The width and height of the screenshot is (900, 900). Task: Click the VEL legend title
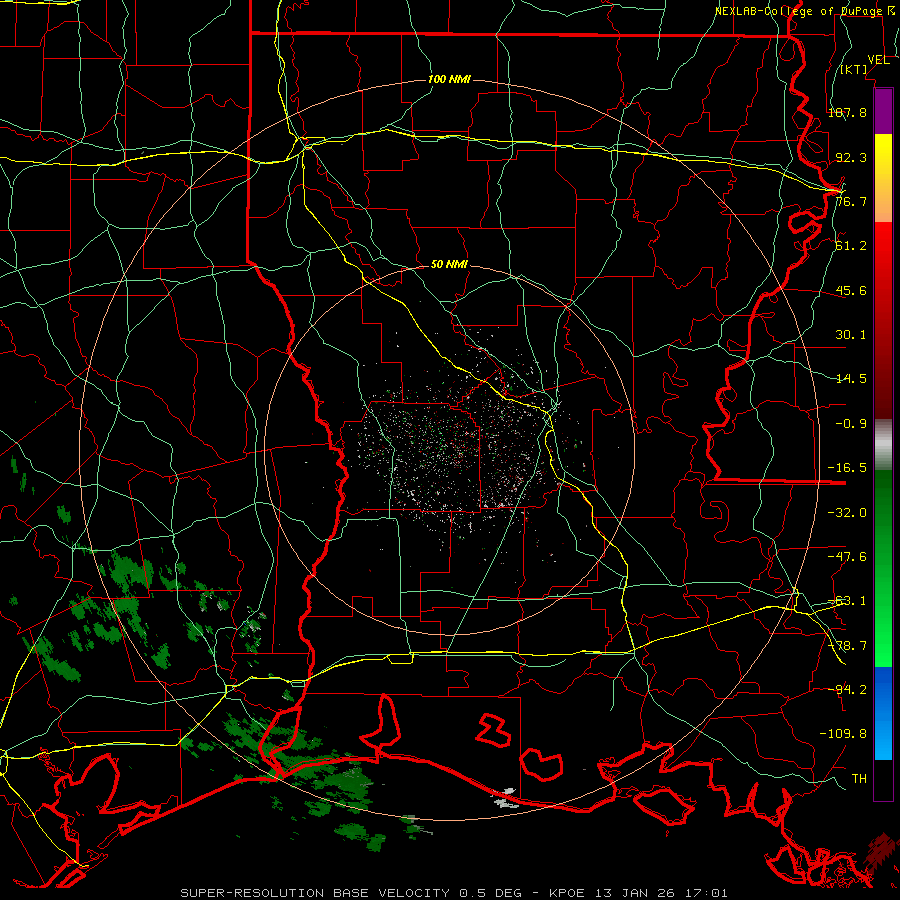pyautogui.click(x=878, y=60)
